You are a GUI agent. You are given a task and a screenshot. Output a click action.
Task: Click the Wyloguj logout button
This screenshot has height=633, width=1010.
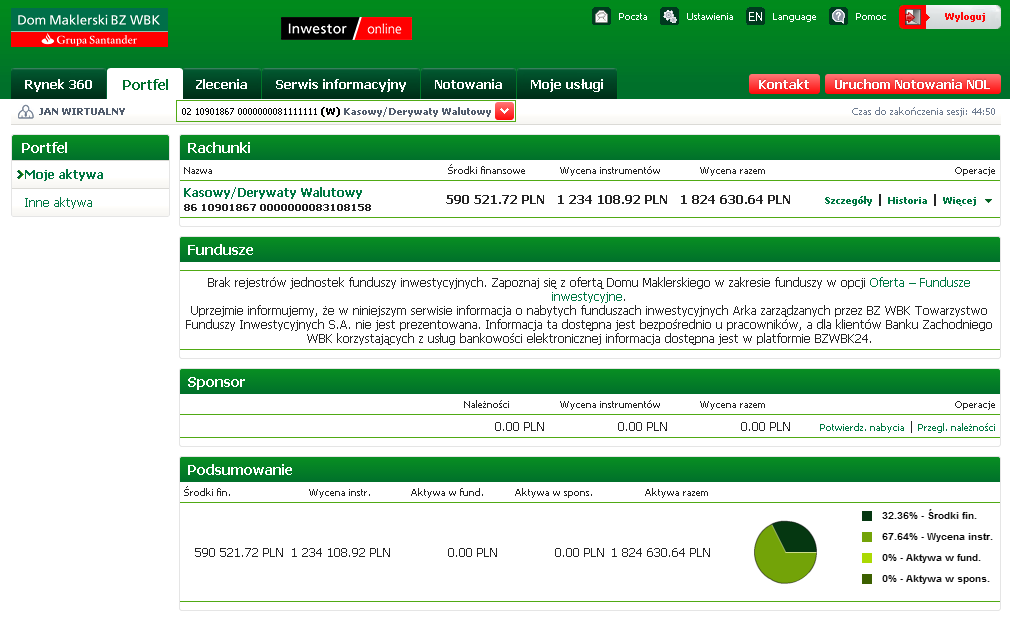click(950, 17)
